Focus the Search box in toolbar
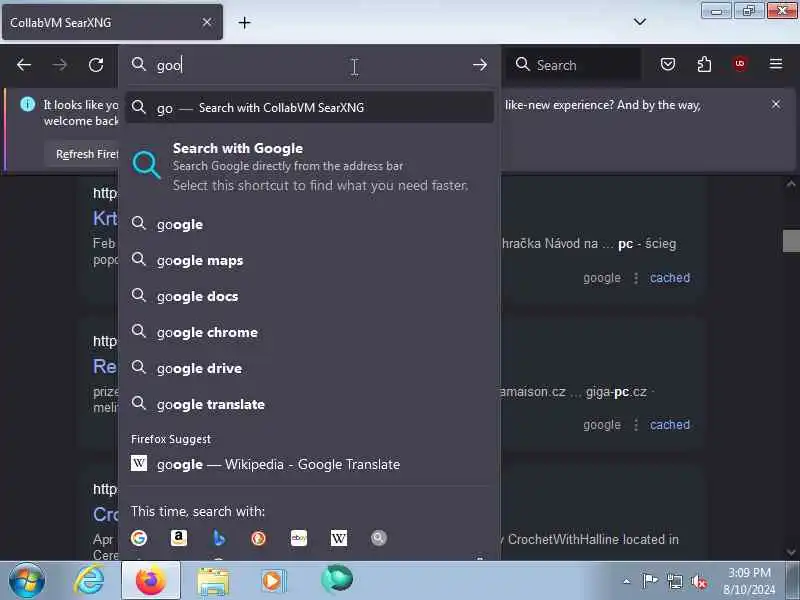The width and height of the screenshot is (800, 600). coord(573,65)
